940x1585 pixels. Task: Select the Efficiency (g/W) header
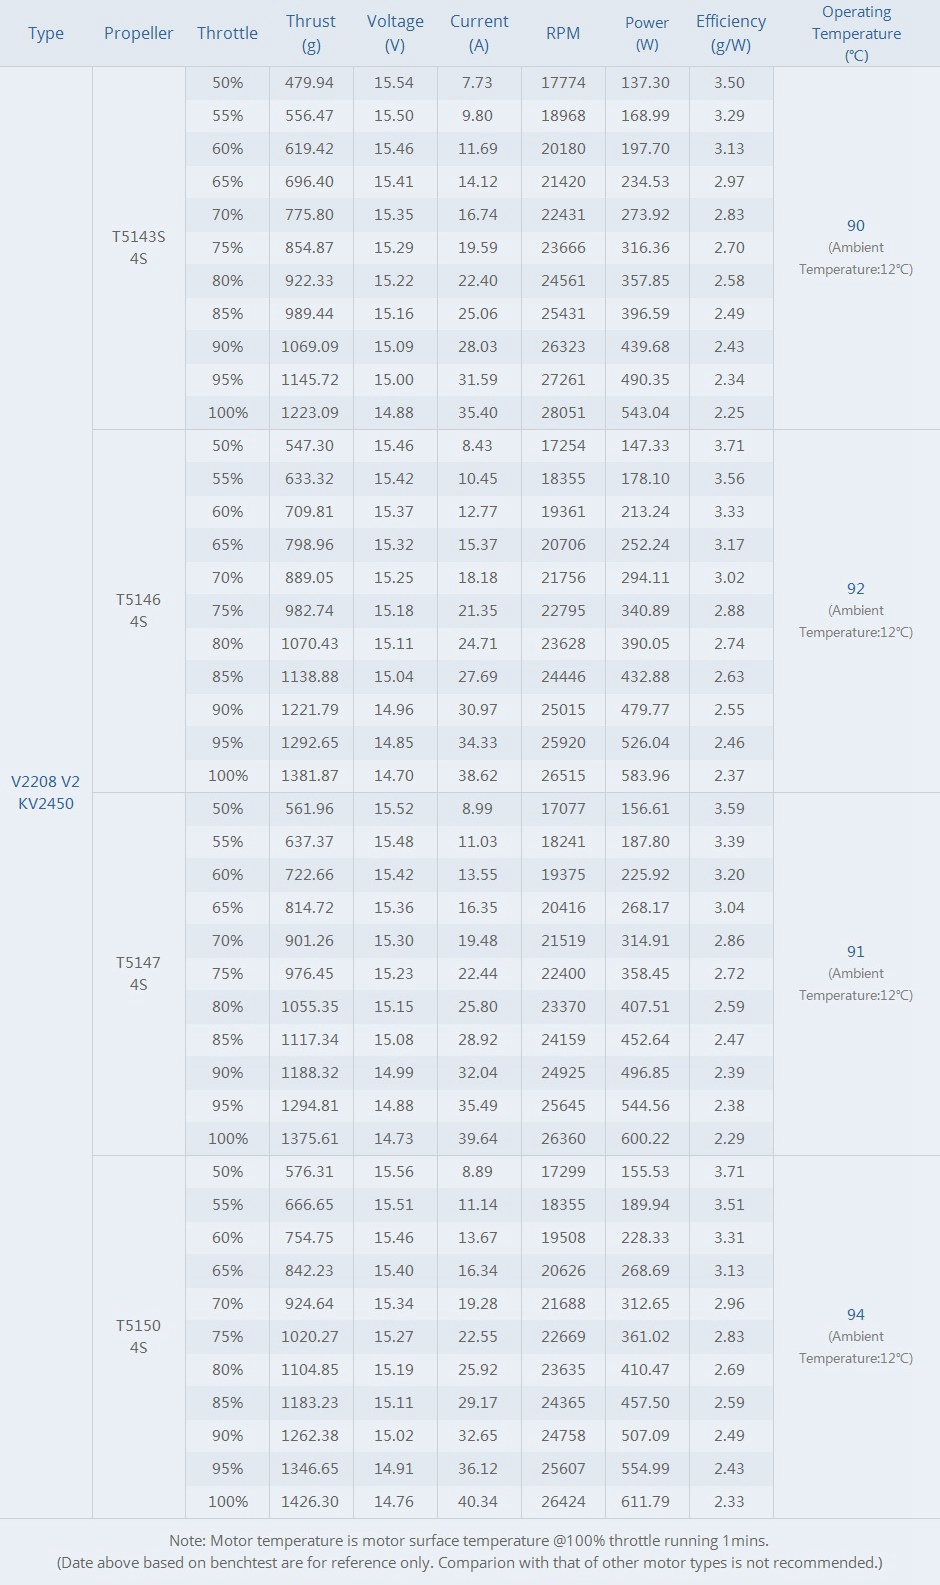coord(730,33)
